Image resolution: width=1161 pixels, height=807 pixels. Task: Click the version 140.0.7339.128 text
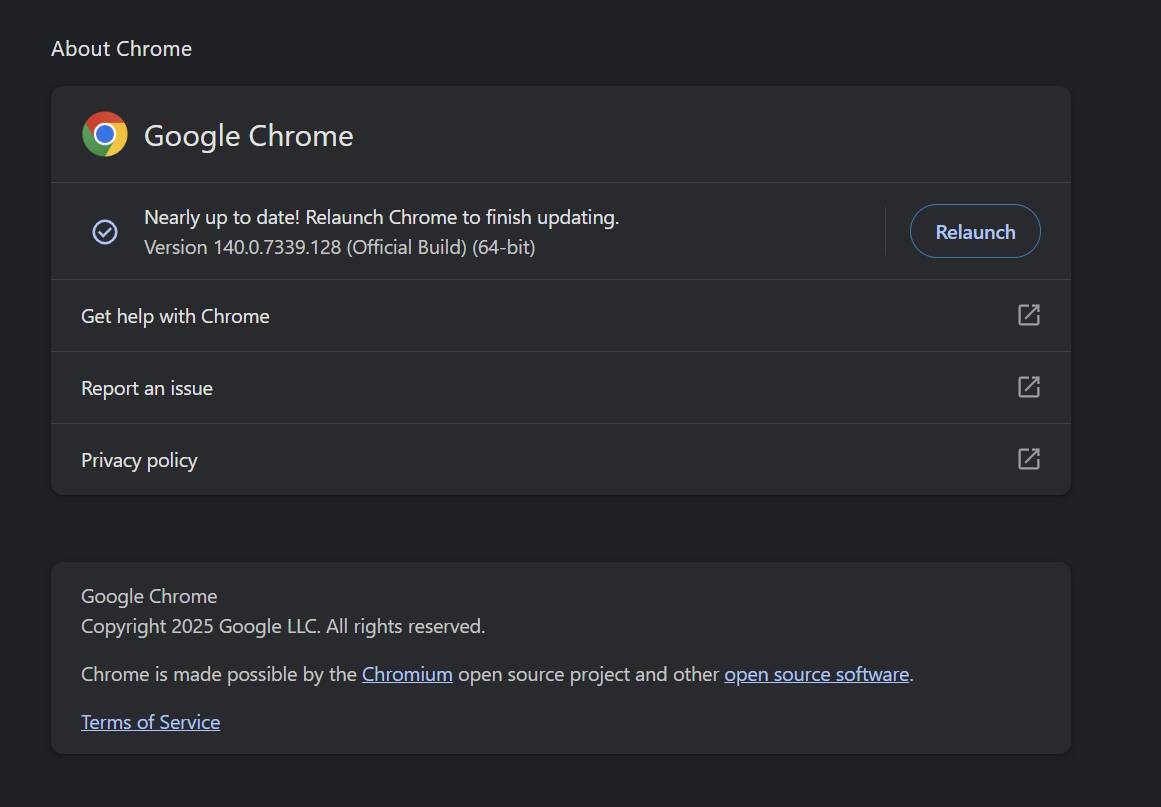(x=339, y=247)
